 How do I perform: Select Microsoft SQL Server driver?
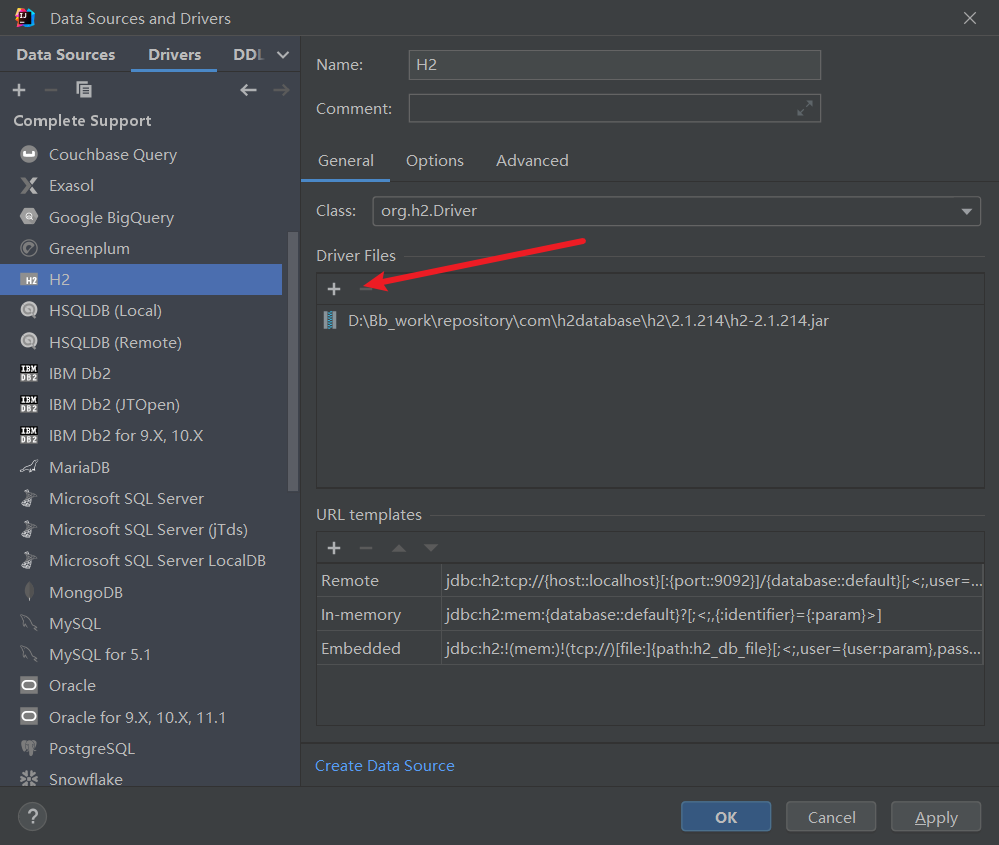(x=141, y=498)
